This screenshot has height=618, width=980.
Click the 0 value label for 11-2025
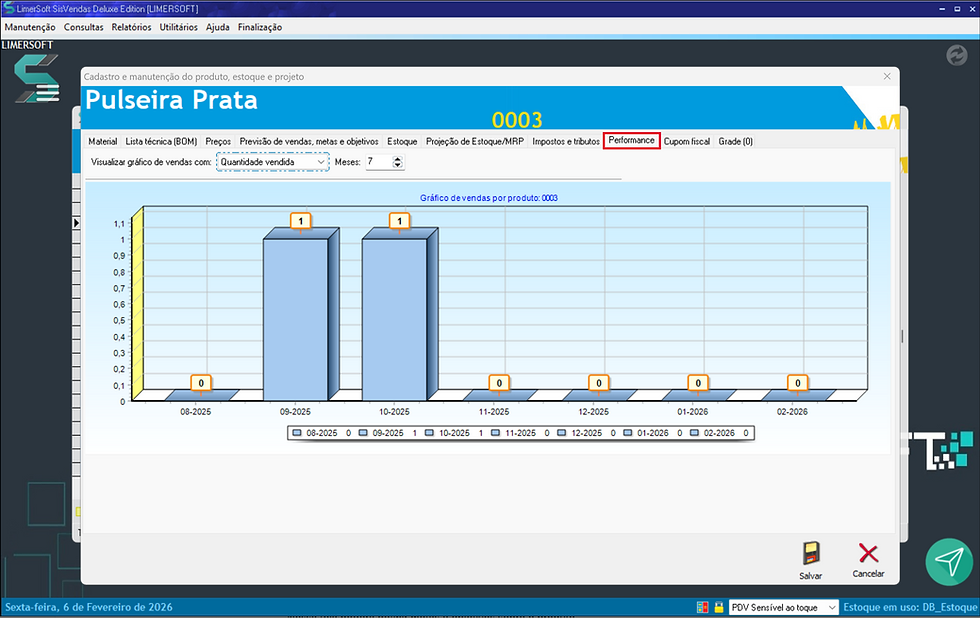[499, 383]
